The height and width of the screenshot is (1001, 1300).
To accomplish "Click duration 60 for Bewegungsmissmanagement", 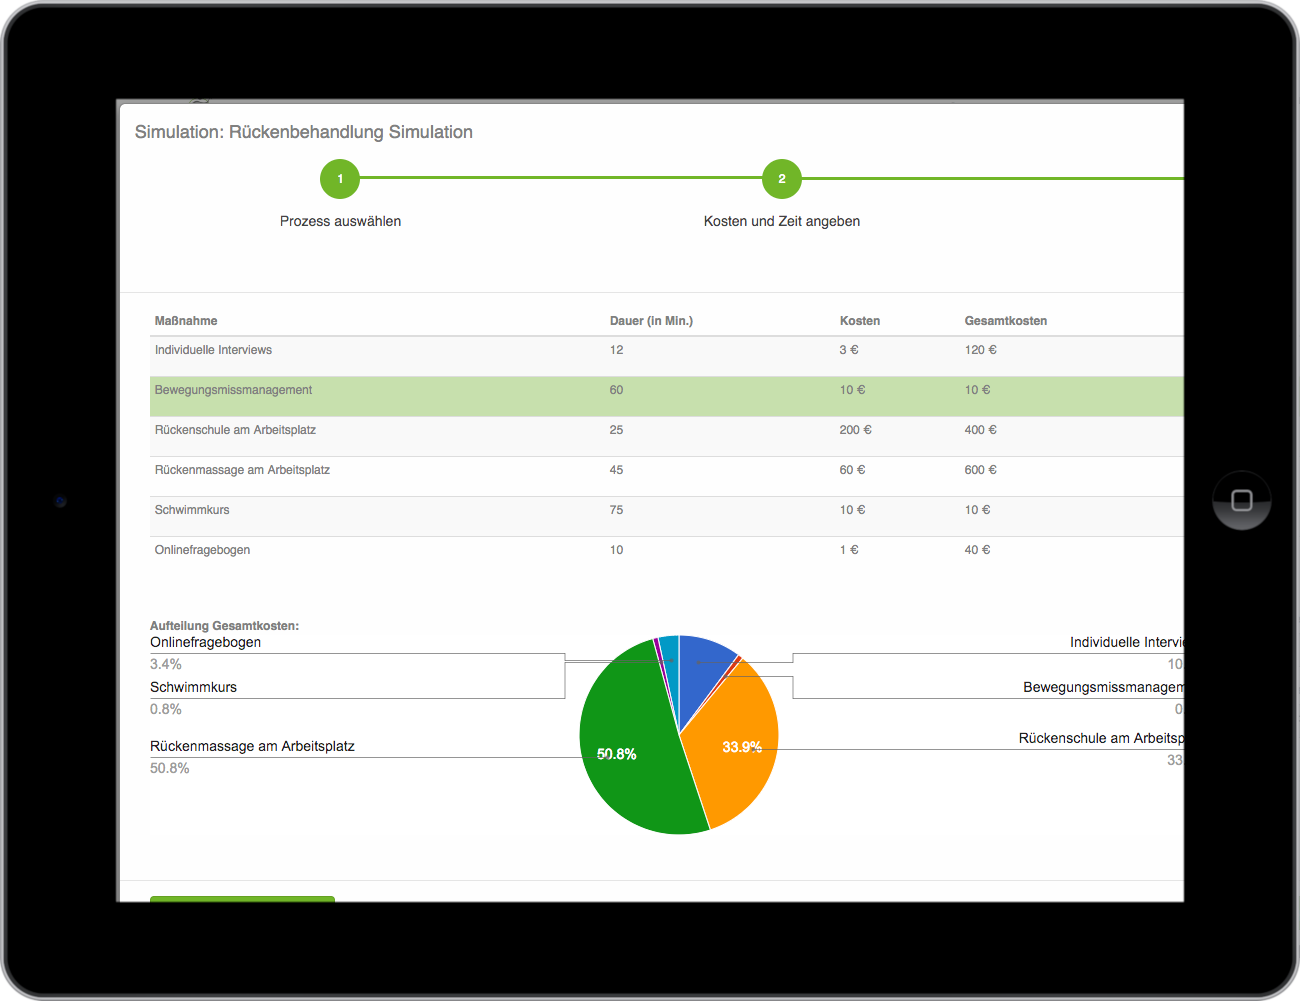I will coord(616,390).
